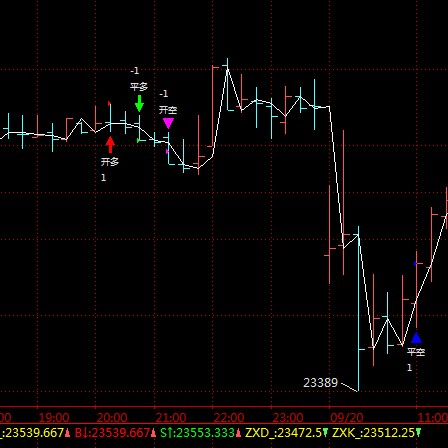Select the 23389 low price label
The width and height of the screenshot is (448, 448).
[321, 382]
